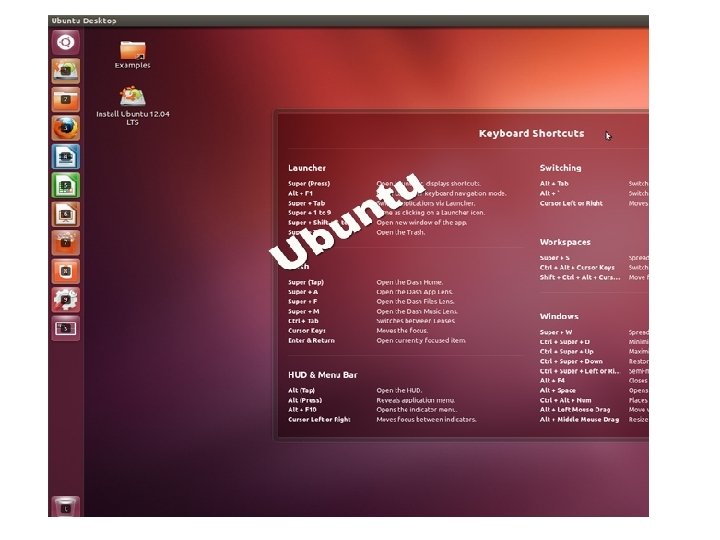Viewport: 720px width, 540px height.
Task: Click the Super + M shortcut entry
Action: point(304,311)
